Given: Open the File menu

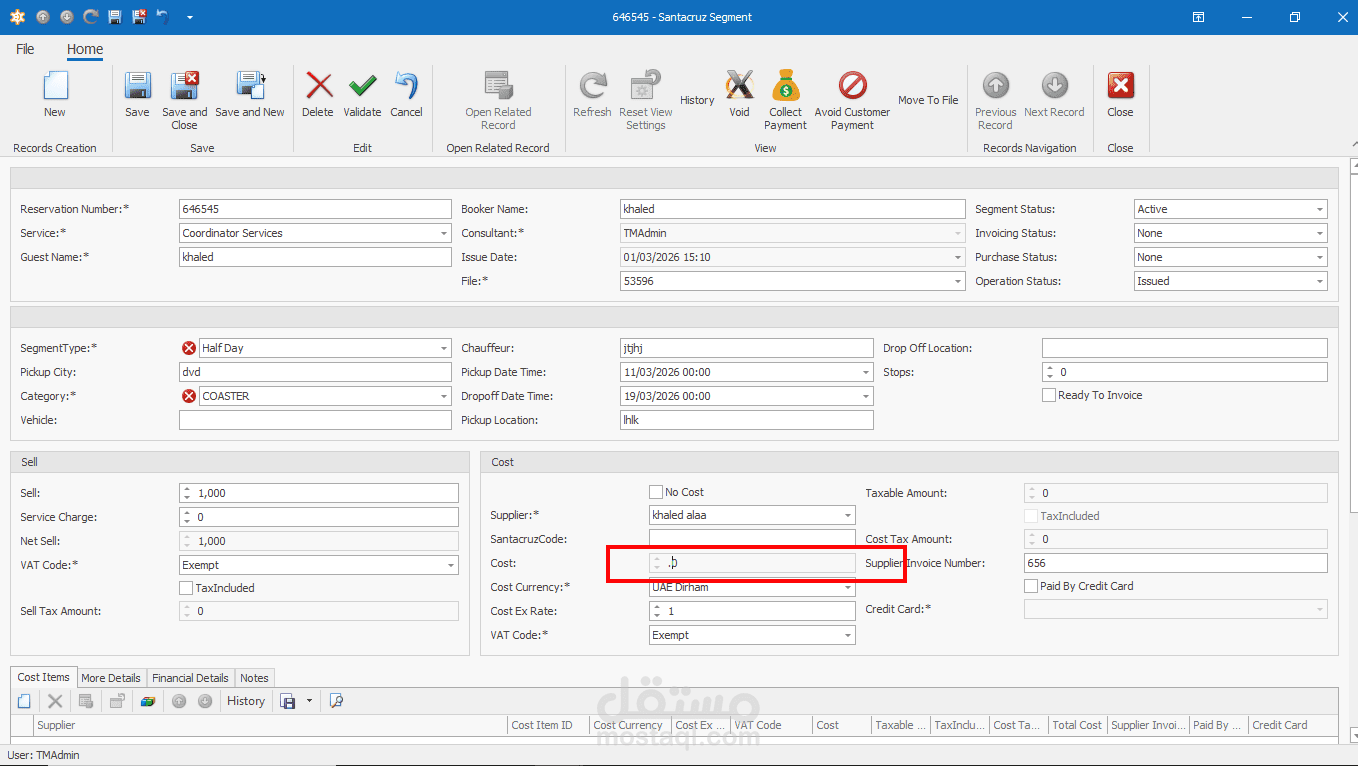Looking at the screenshot, I should pyautogui.click(x=25, y=49).
